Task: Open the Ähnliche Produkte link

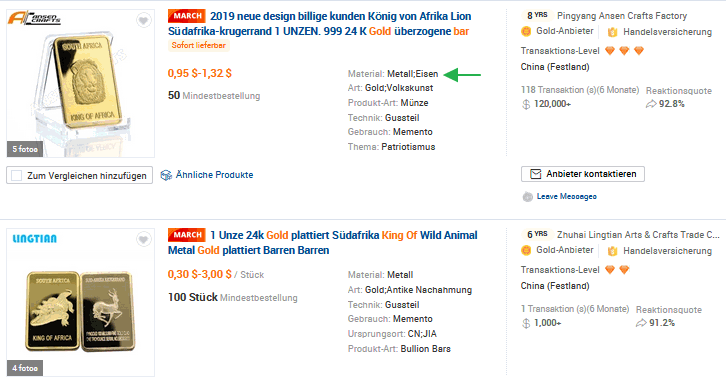Action: click(x=214, y=175)
